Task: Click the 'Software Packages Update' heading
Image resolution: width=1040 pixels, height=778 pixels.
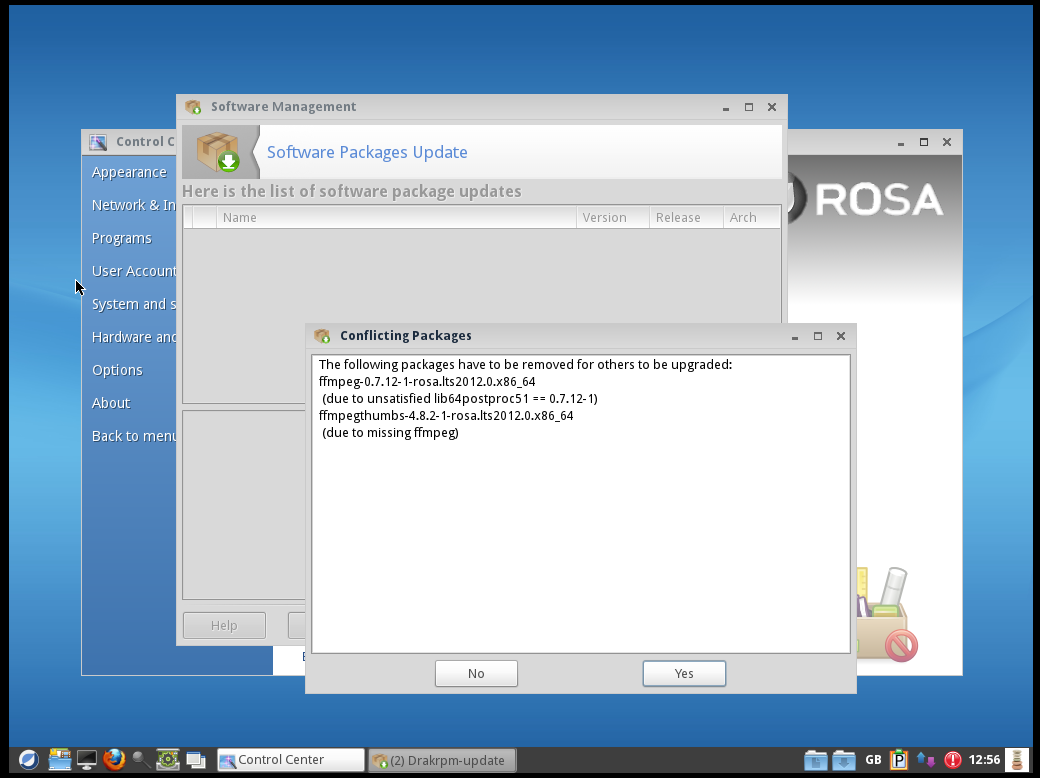Action: pos(367,153)
